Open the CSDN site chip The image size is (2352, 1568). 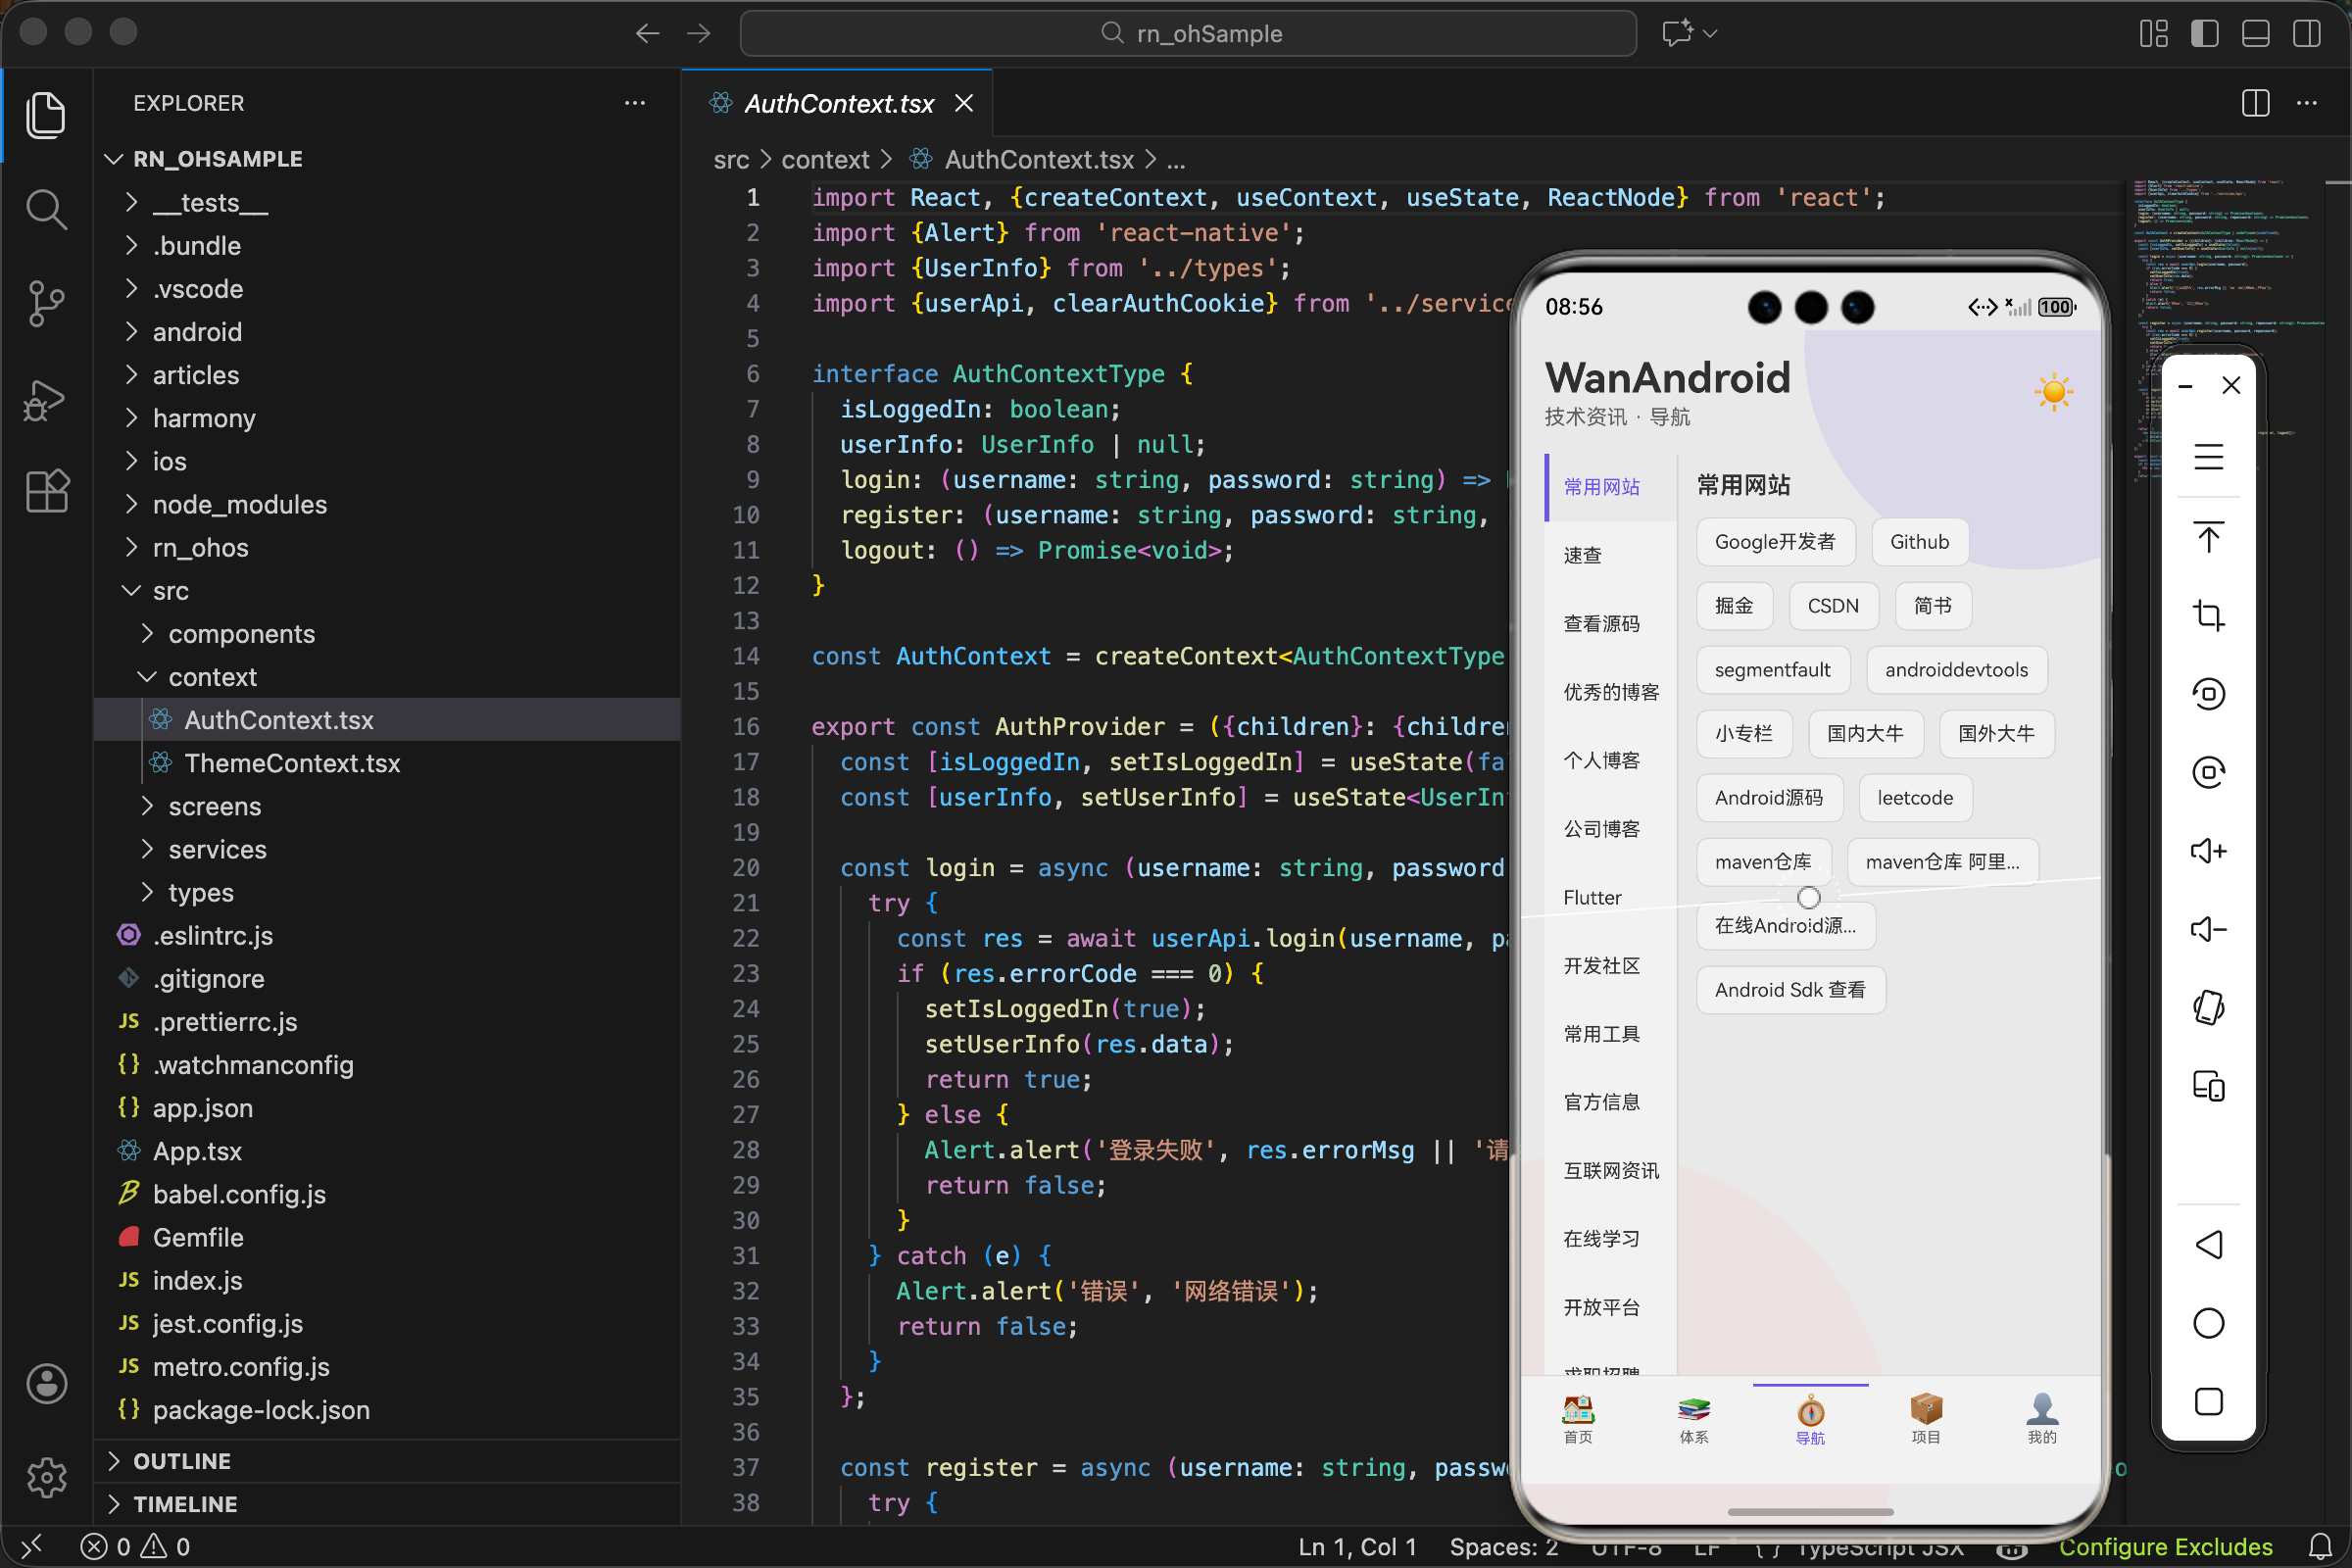1833,606
